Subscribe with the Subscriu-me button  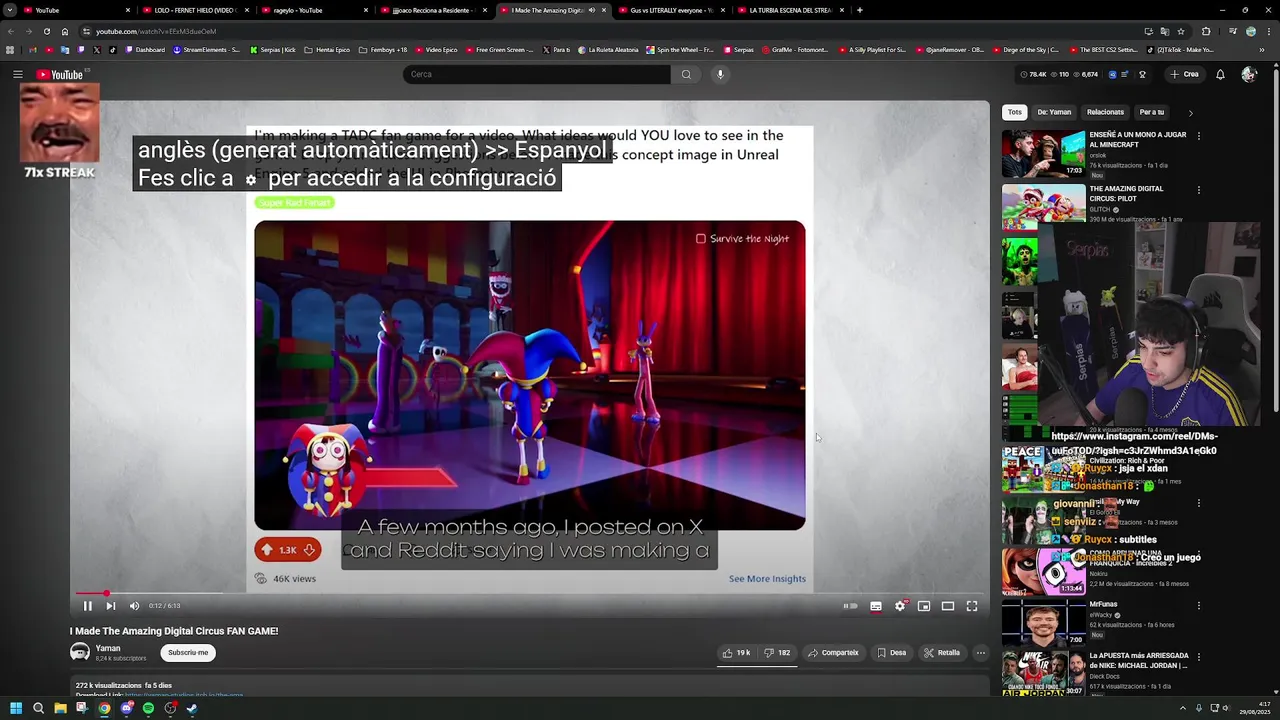tap(188, 653)
